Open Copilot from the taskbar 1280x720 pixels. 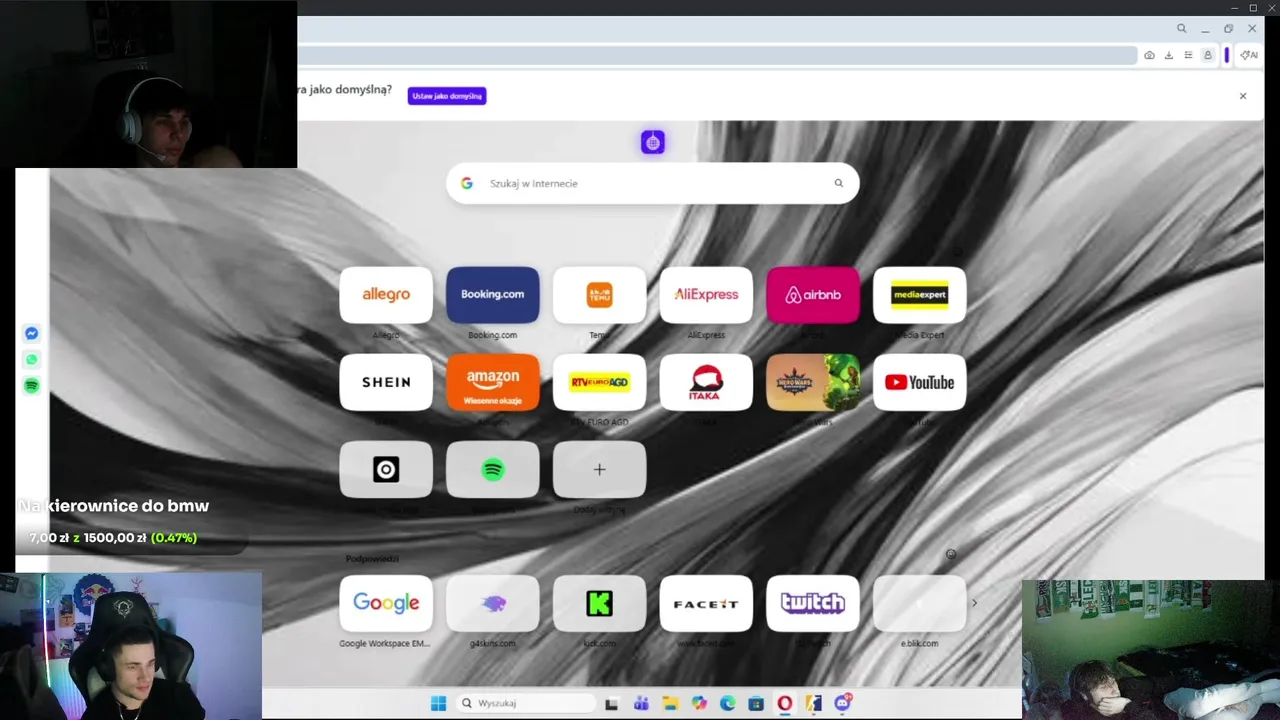[x=699, y=704]
